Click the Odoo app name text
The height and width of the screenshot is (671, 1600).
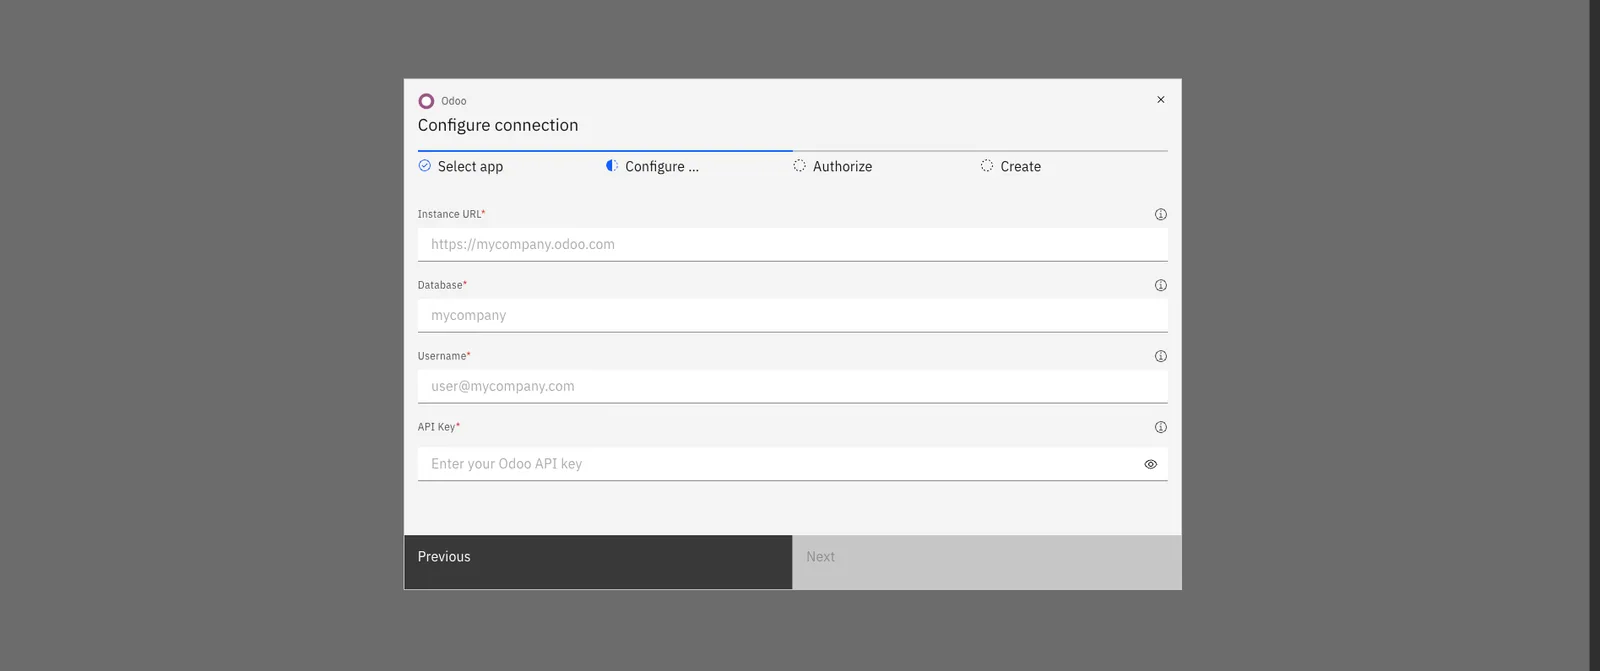(454, 101)
